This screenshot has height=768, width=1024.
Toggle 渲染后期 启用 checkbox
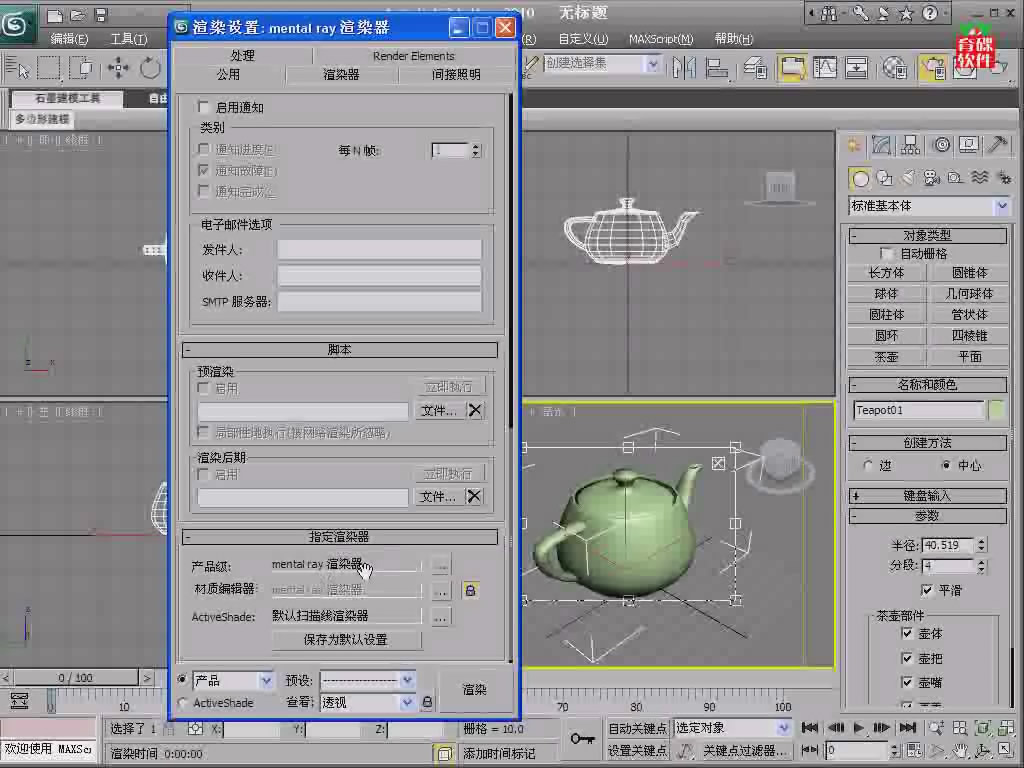pyautogui.click(x=203, y=474)
